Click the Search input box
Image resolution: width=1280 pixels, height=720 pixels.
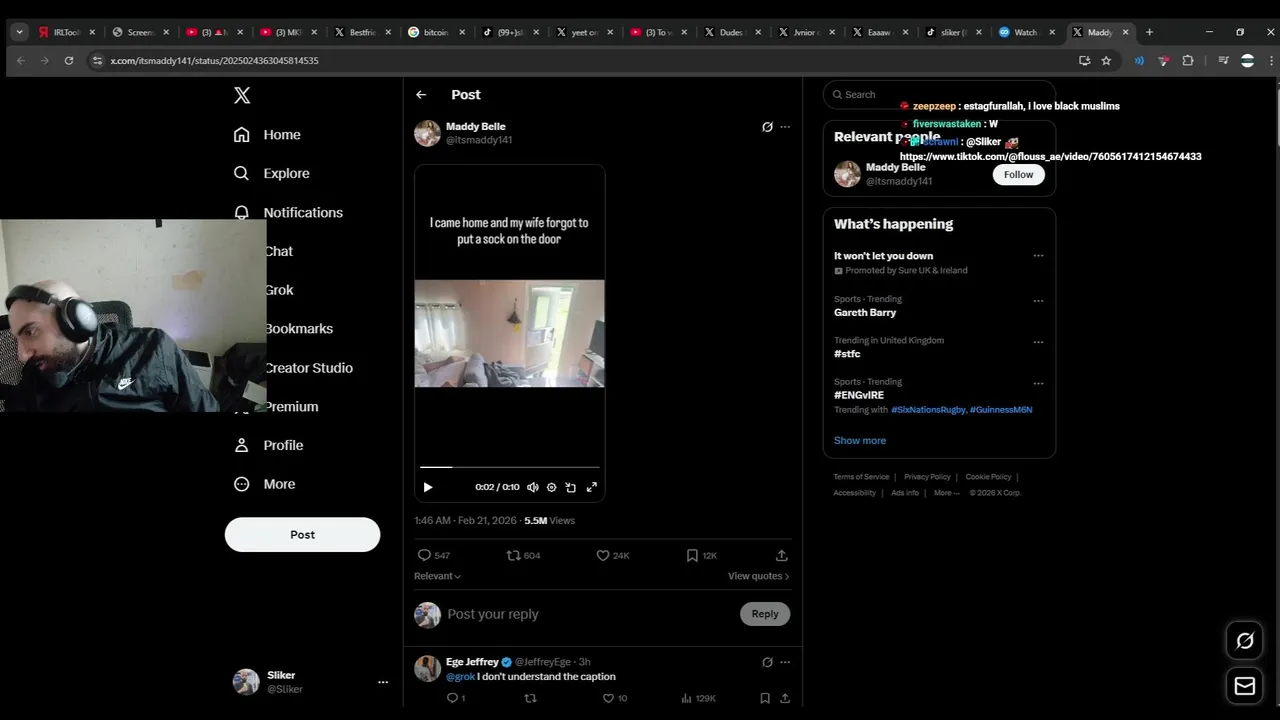tap(939, 95)
